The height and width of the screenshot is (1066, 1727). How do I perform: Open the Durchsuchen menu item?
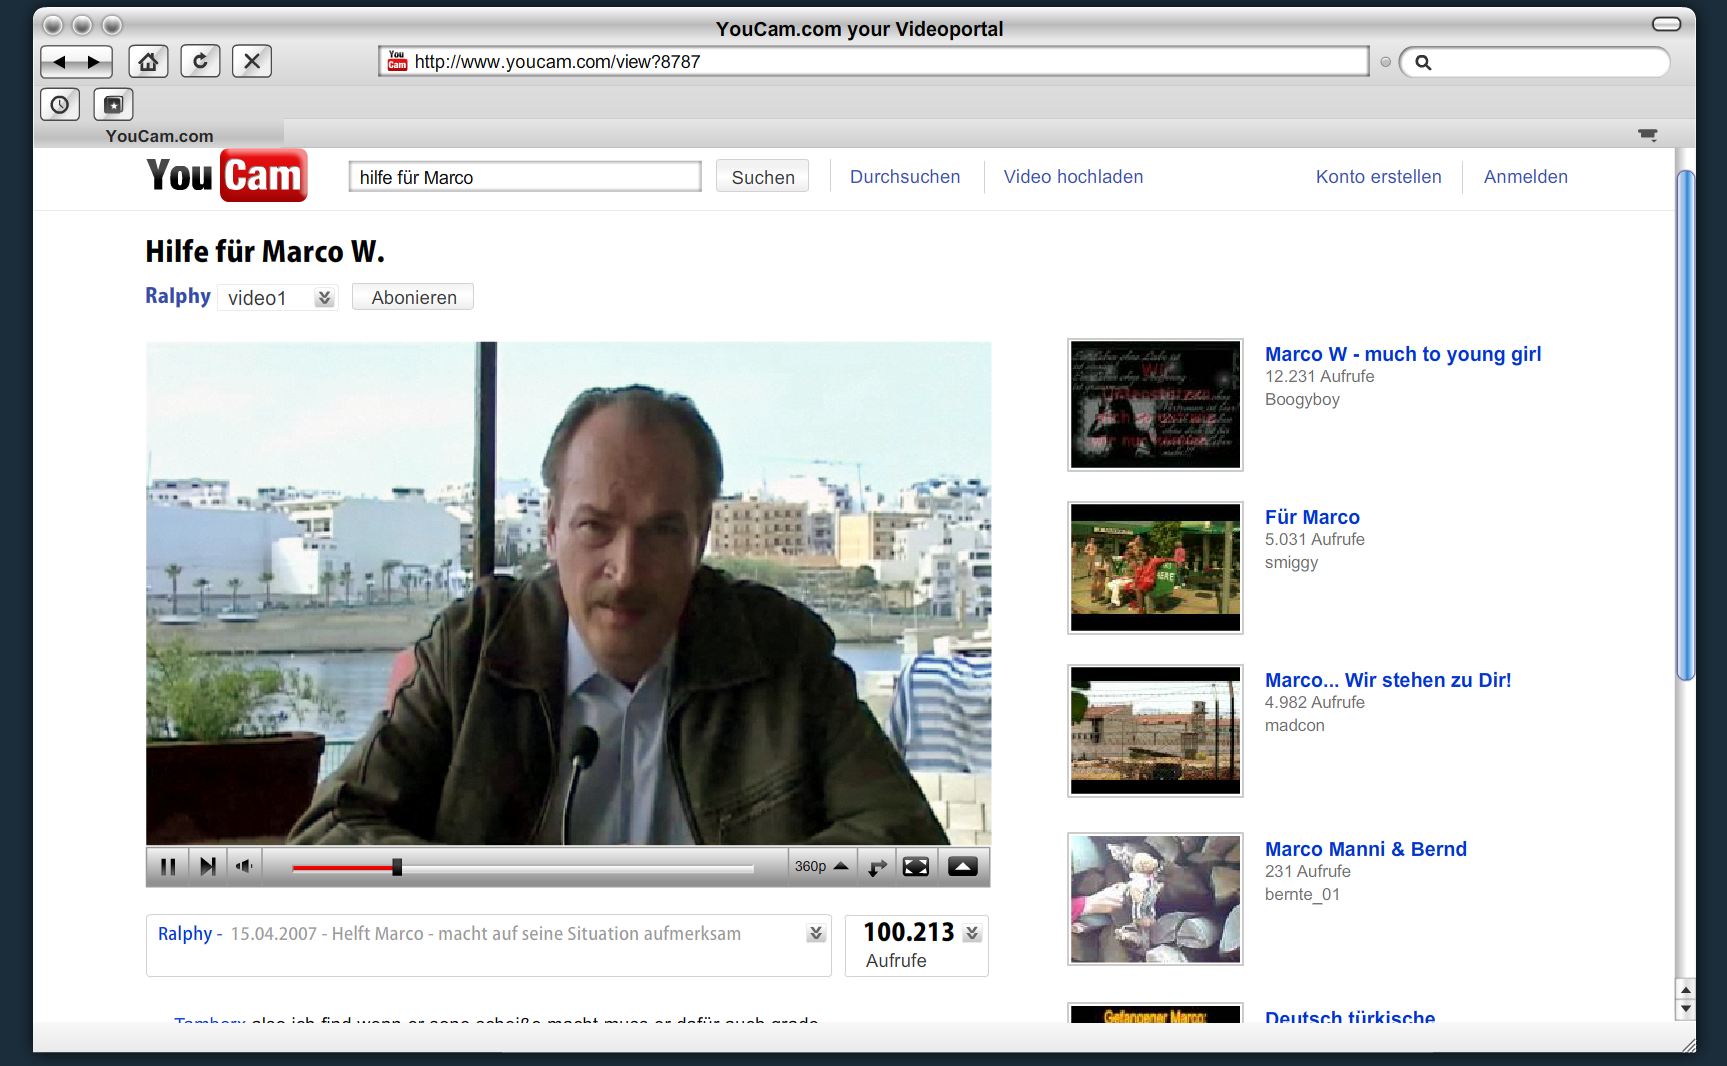(904, 177)
